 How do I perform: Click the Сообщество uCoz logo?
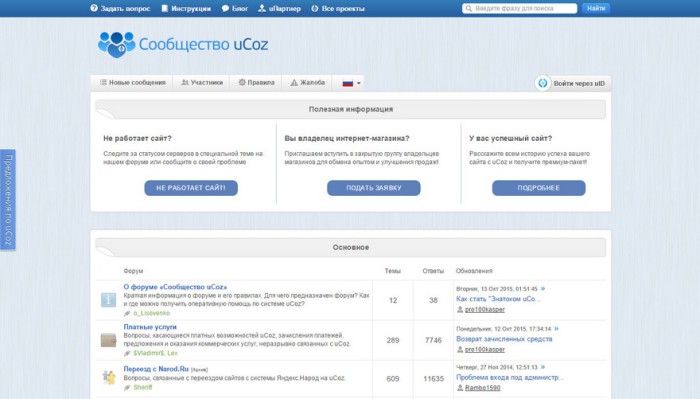tap(183, 44)
